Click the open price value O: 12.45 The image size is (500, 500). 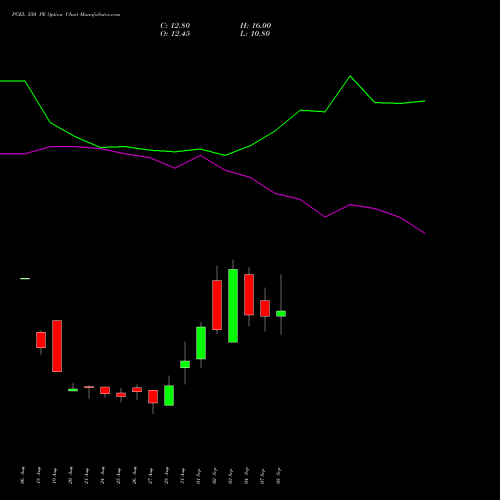pos(175,34)
